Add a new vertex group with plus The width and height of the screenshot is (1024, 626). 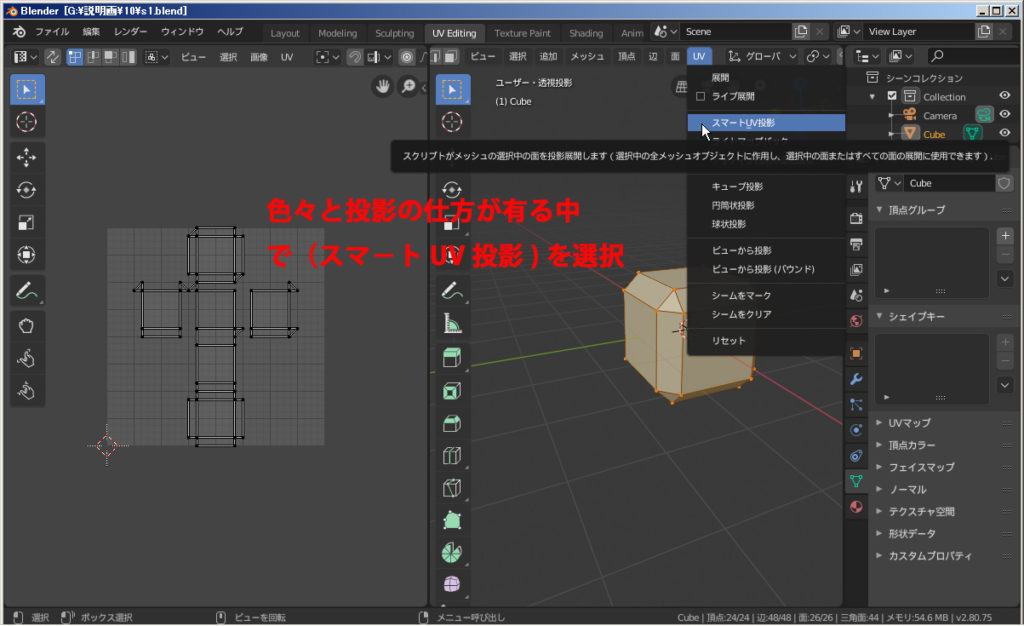coord(1004,236)
